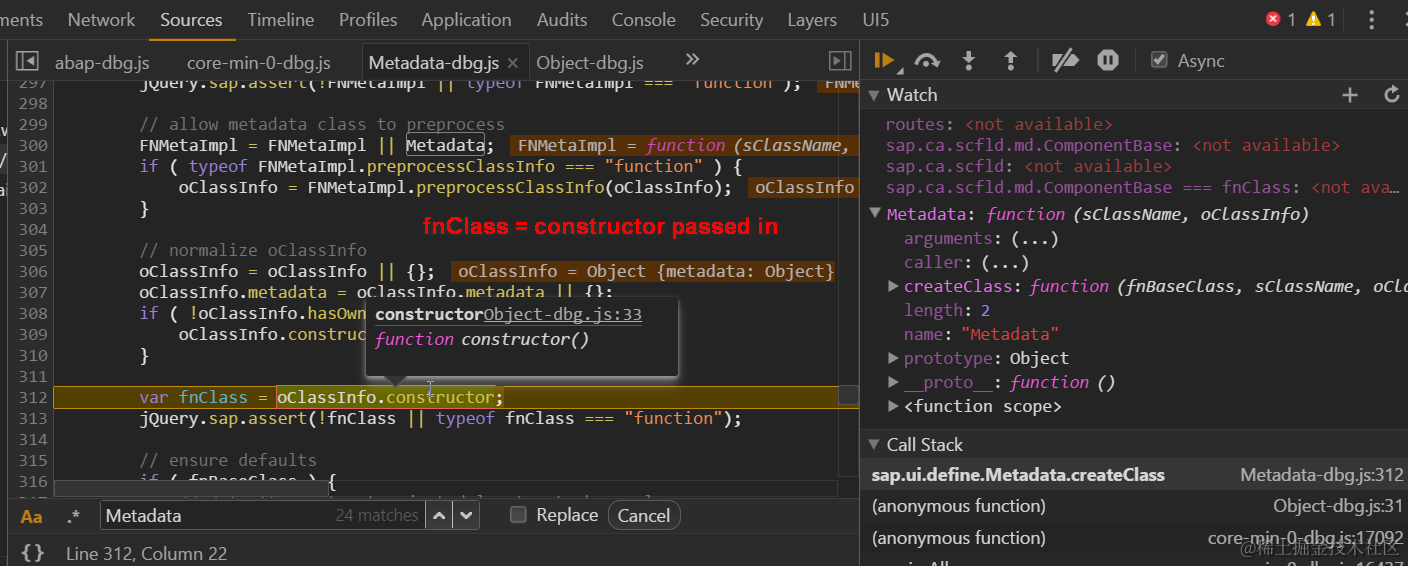Expand the createClass property
Viewport: 1408px width, 566px height.
pos(893,287)
